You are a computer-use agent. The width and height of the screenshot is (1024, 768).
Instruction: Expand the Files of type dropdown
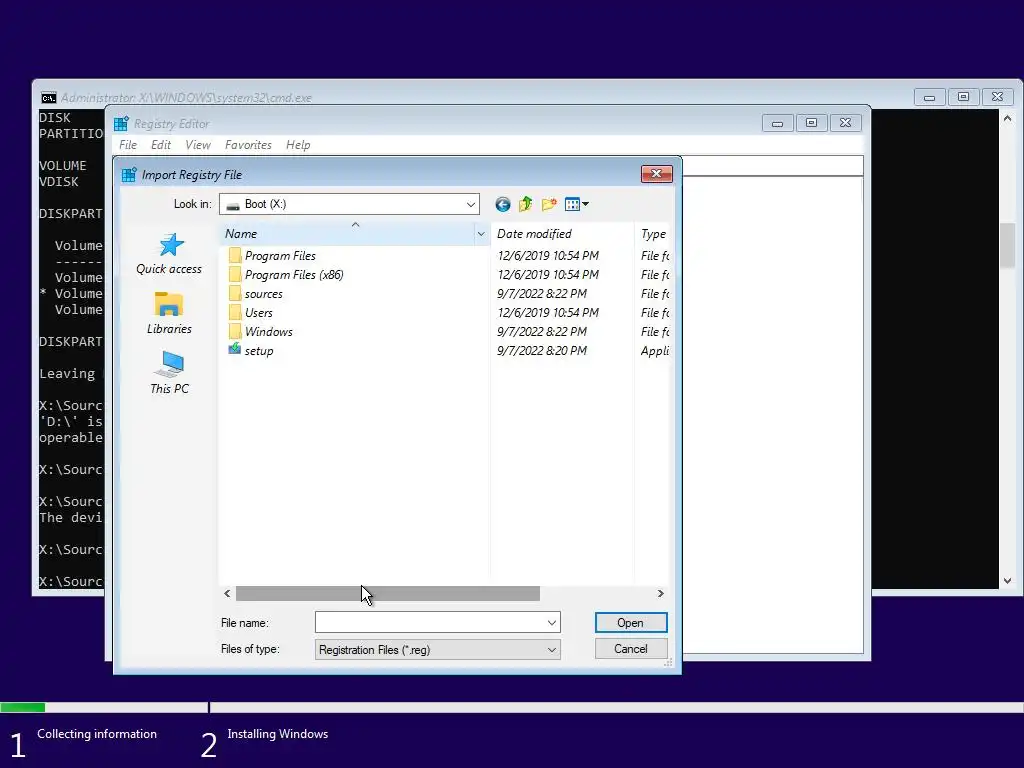pos(552,650)
